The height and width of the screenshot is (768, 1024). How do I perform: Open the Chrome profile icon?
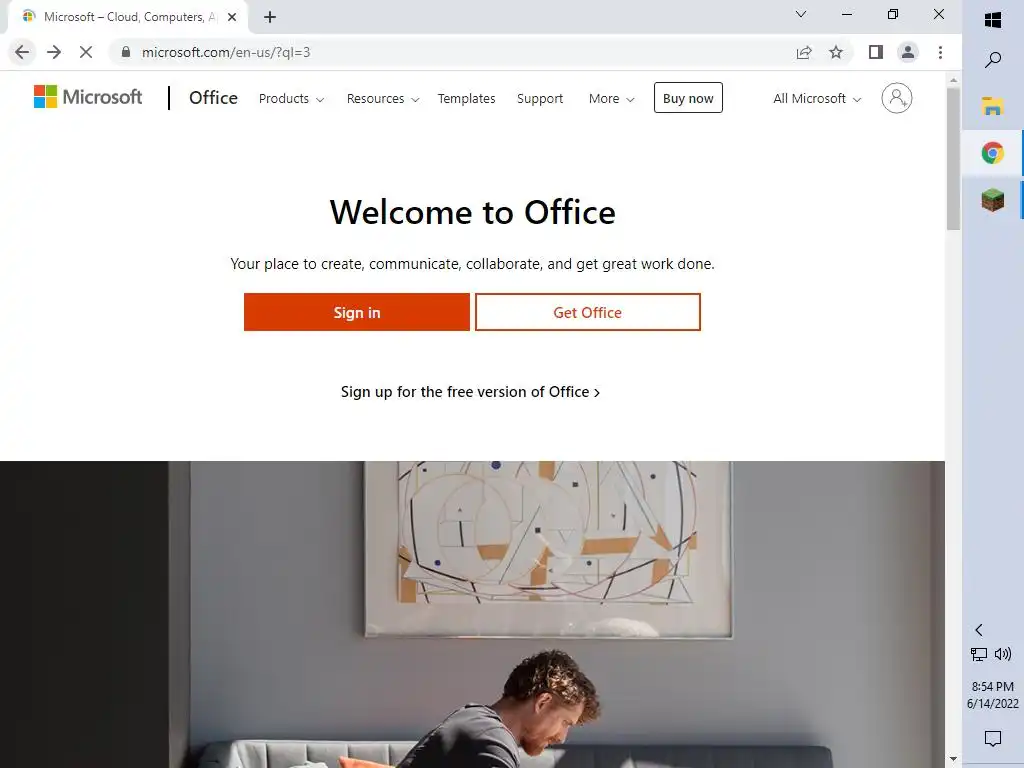[908, 52]
